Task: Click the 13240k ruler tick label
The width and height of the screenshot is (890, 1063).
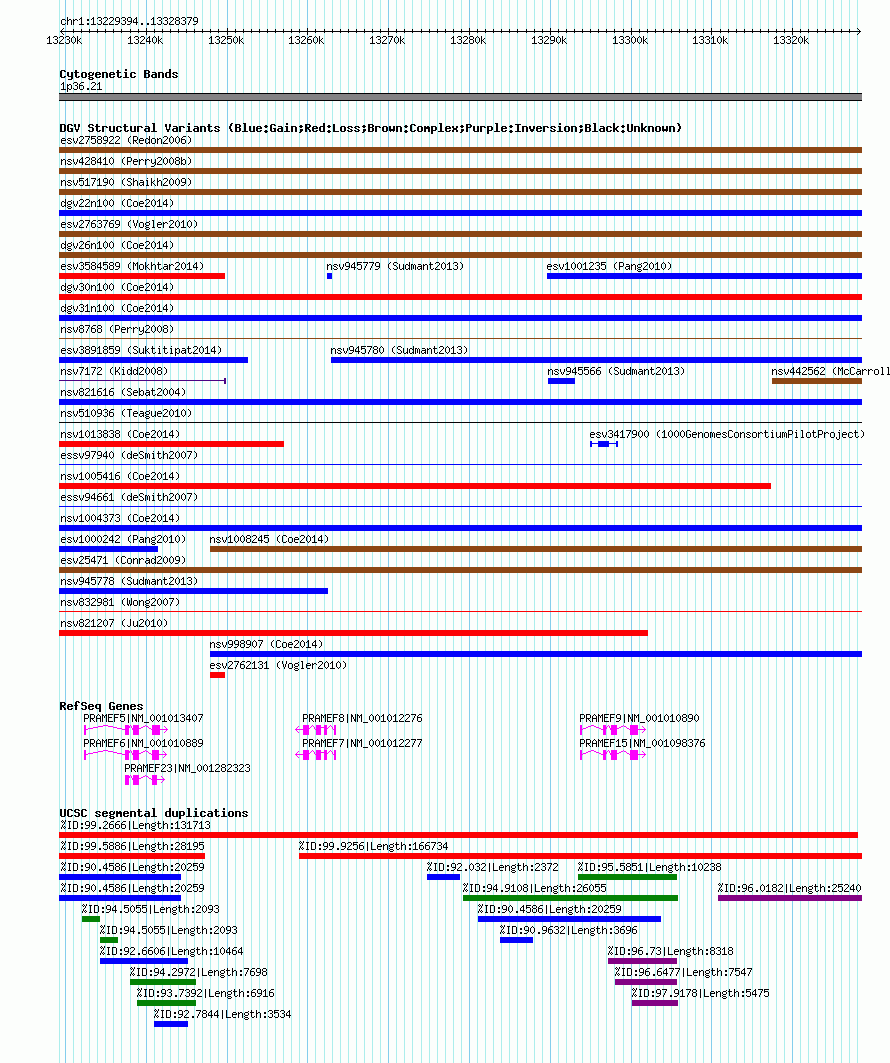Action: 145,41
